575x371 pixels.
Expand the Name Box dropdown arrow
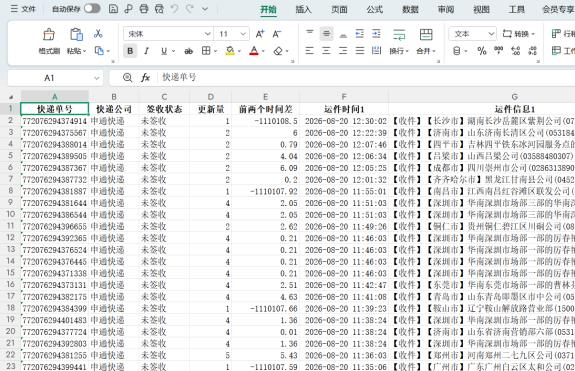tap(96, 78)
